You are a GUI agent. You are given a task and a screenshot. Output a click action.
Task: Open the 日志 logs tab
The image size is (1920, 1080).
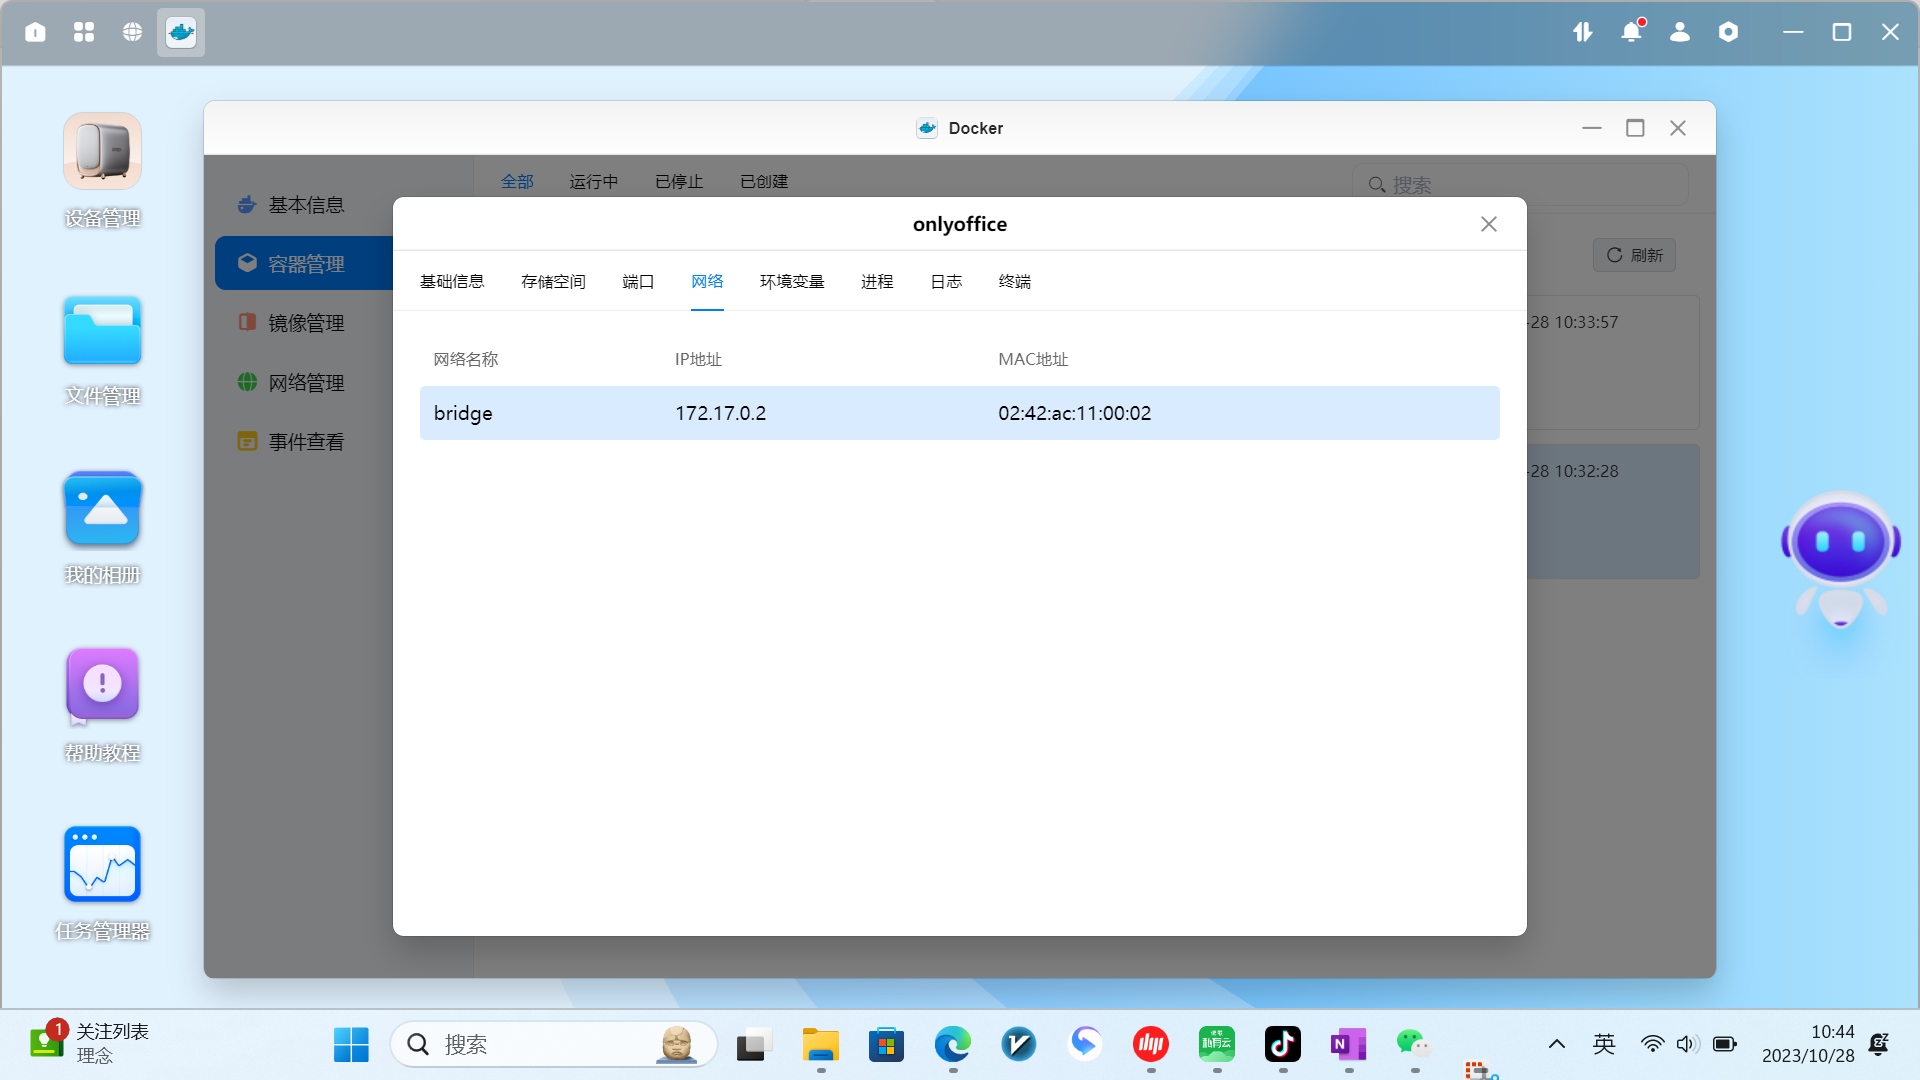(x=946, y=282)
